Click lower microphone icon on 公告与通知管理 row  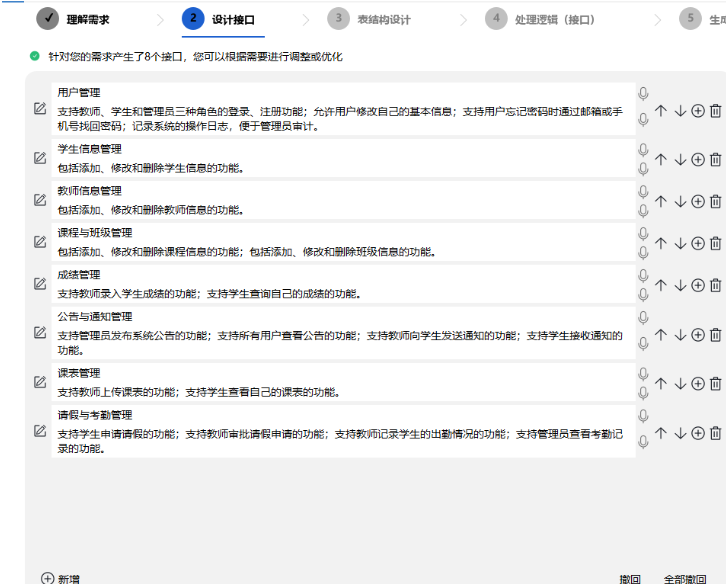643,343
